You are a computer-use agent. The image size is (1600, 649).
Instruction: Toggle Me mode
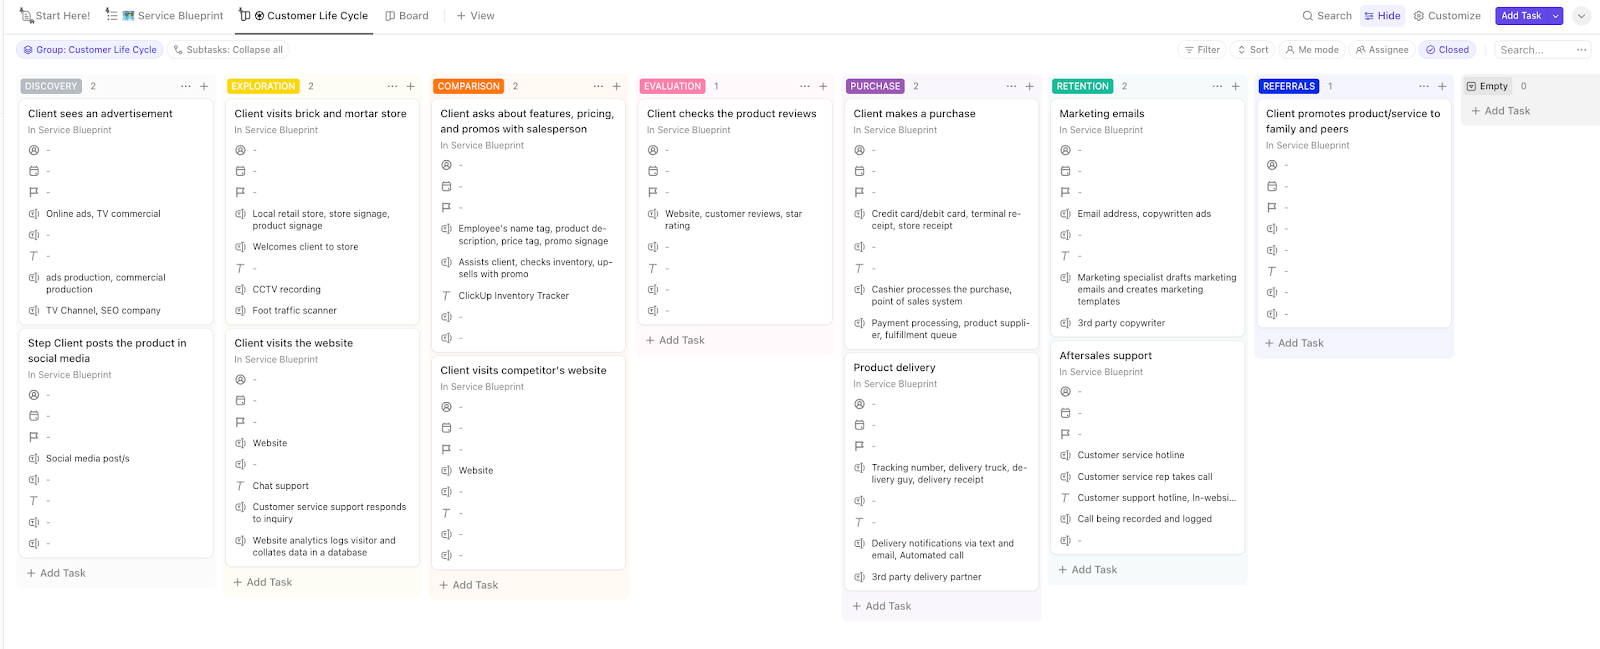[x=1312, y=50]
